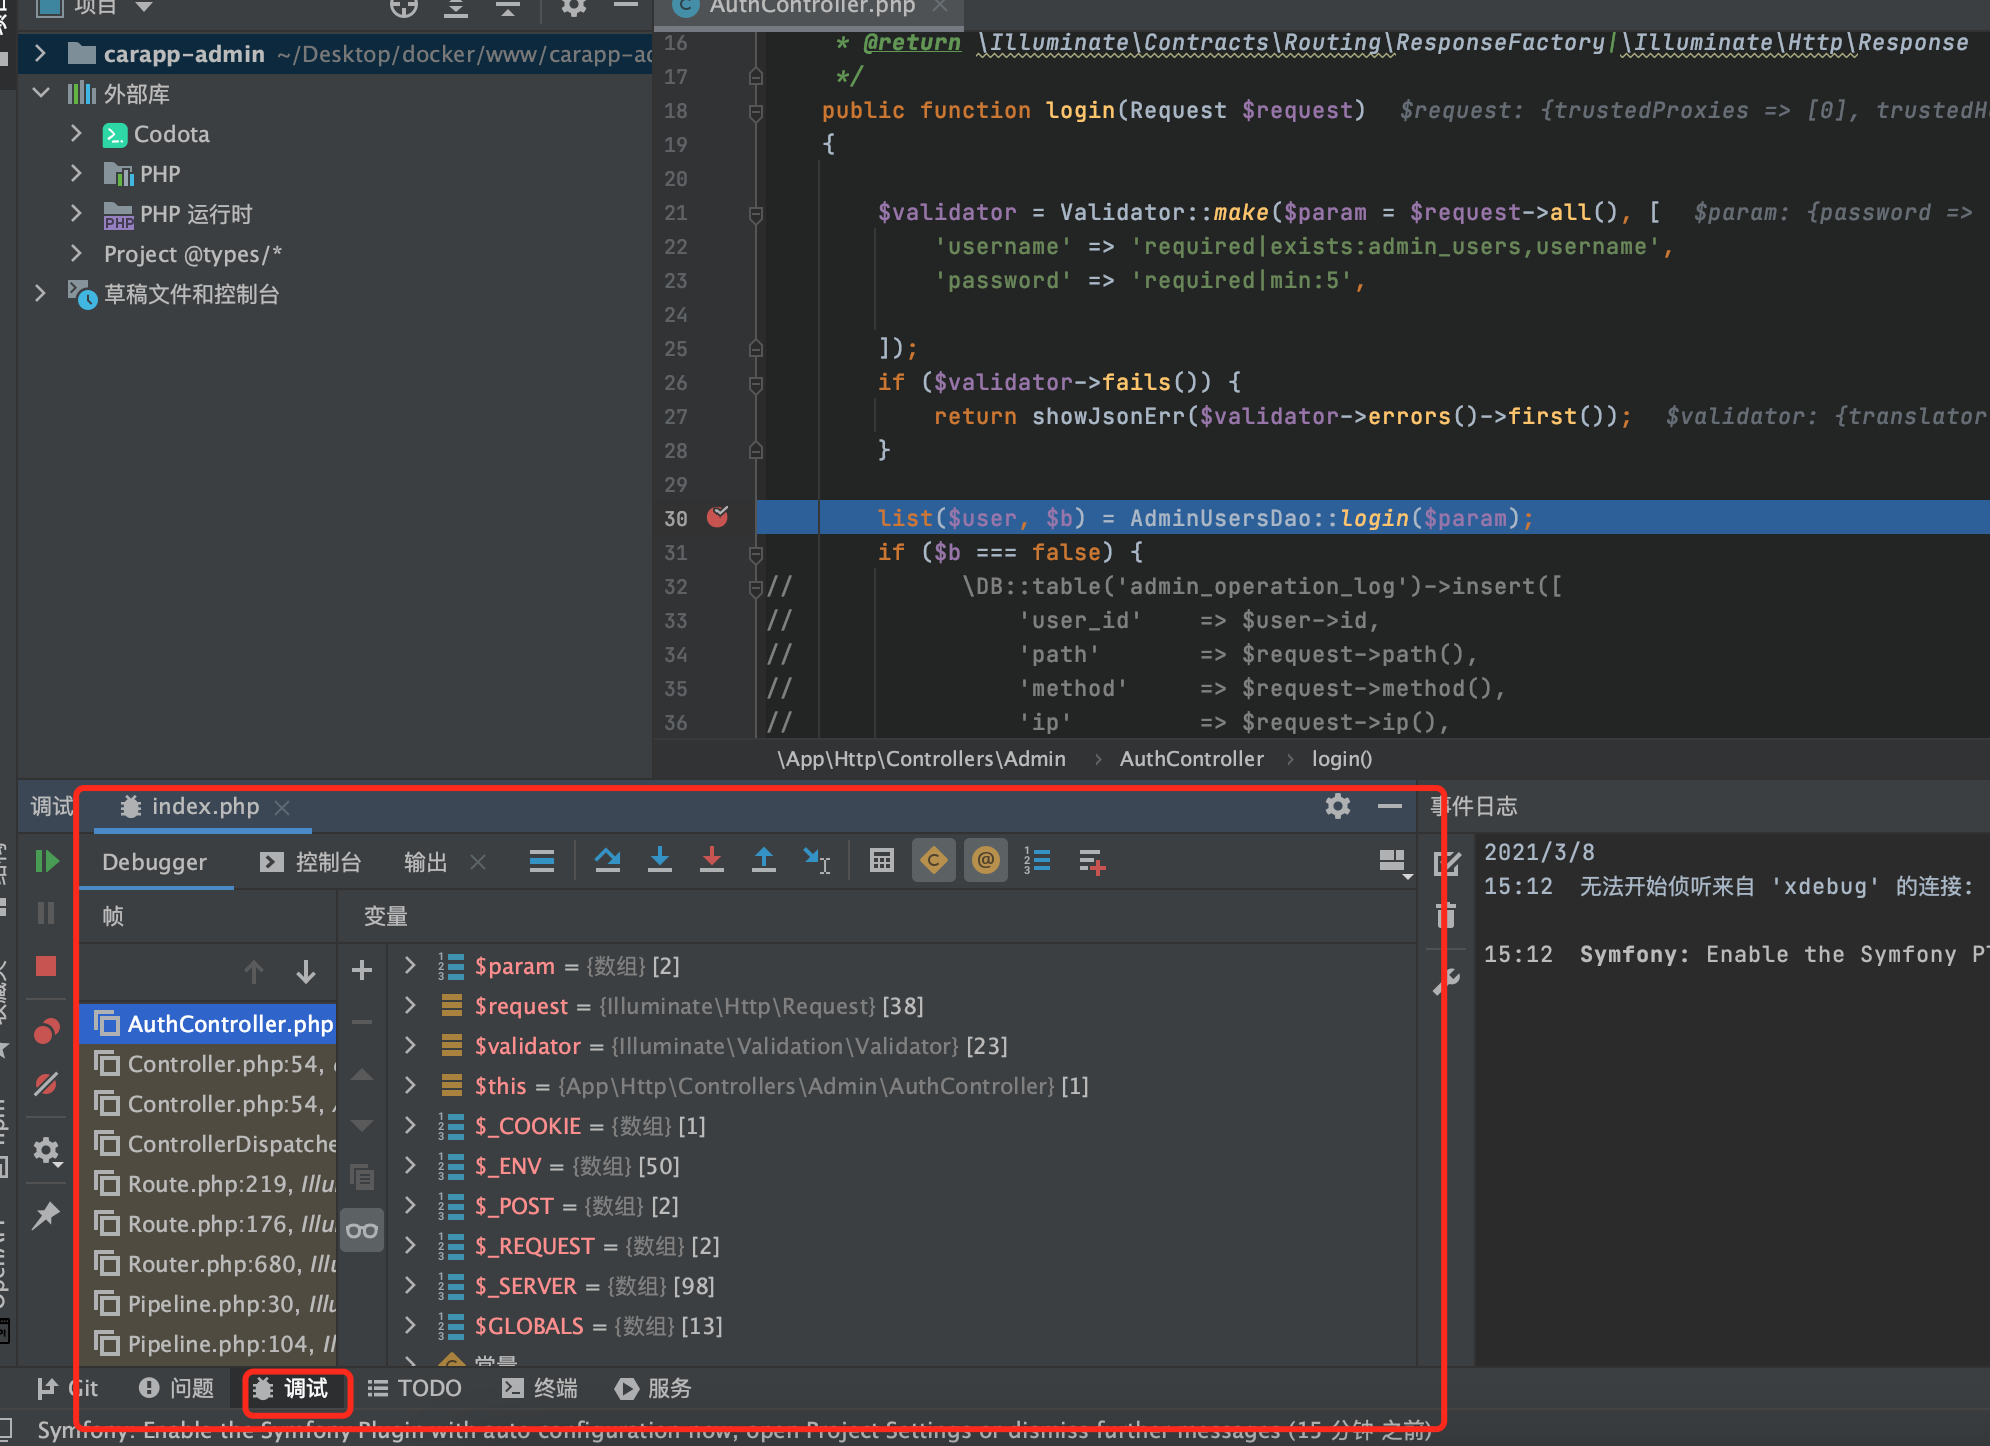Expand the $request variable node

pos(410,1005)
